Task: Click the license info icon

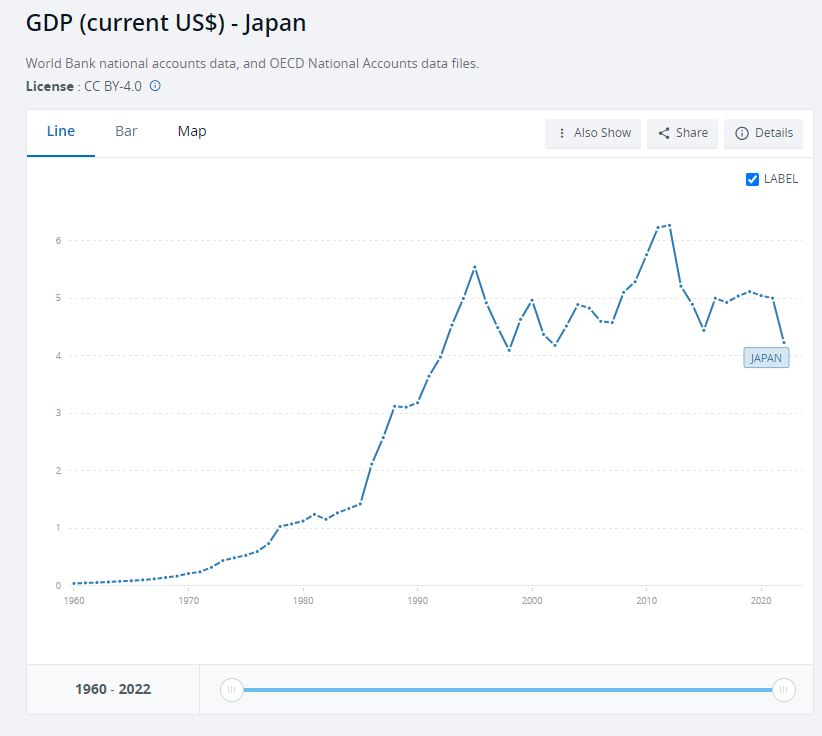Action: (155, 85)
